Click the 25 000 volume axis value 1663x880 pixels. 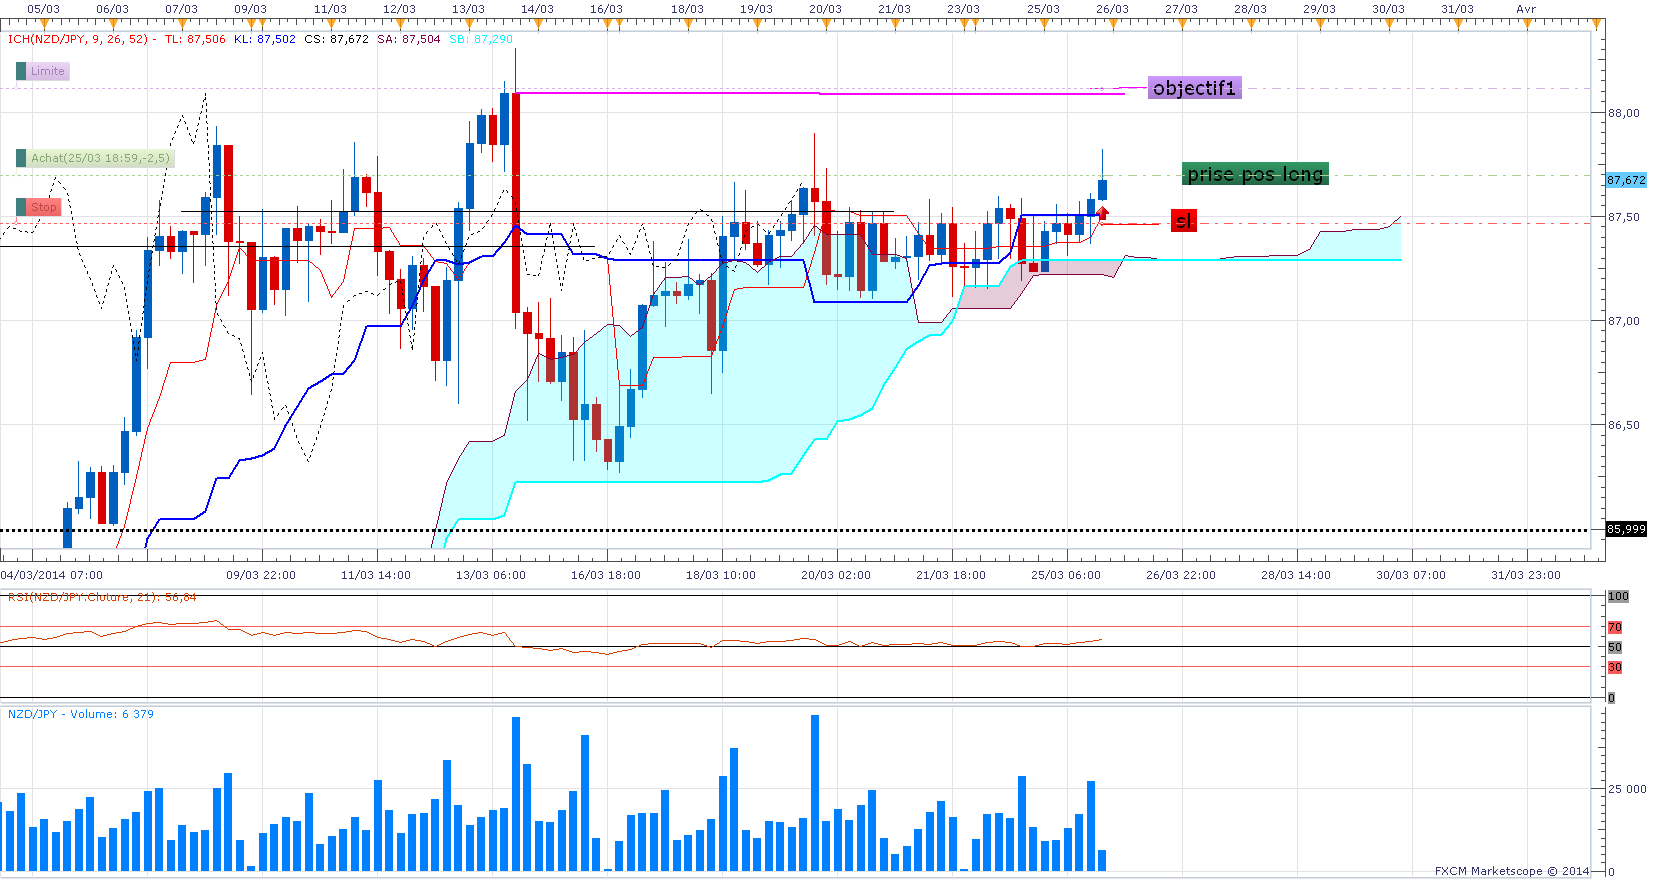pos(1627,789)
